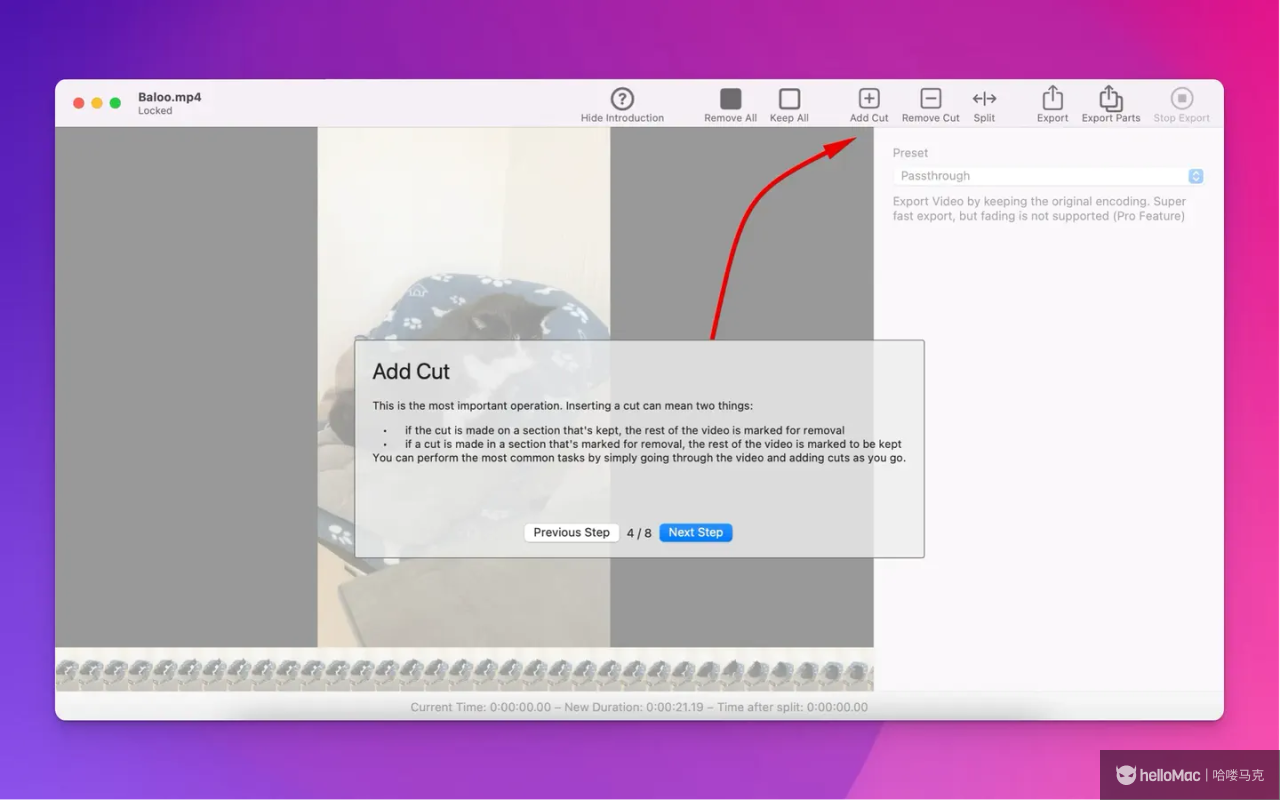The image size is (1280, 800).
Task: Click the Hide Introduction question mark icon
Action: (622, 98)
